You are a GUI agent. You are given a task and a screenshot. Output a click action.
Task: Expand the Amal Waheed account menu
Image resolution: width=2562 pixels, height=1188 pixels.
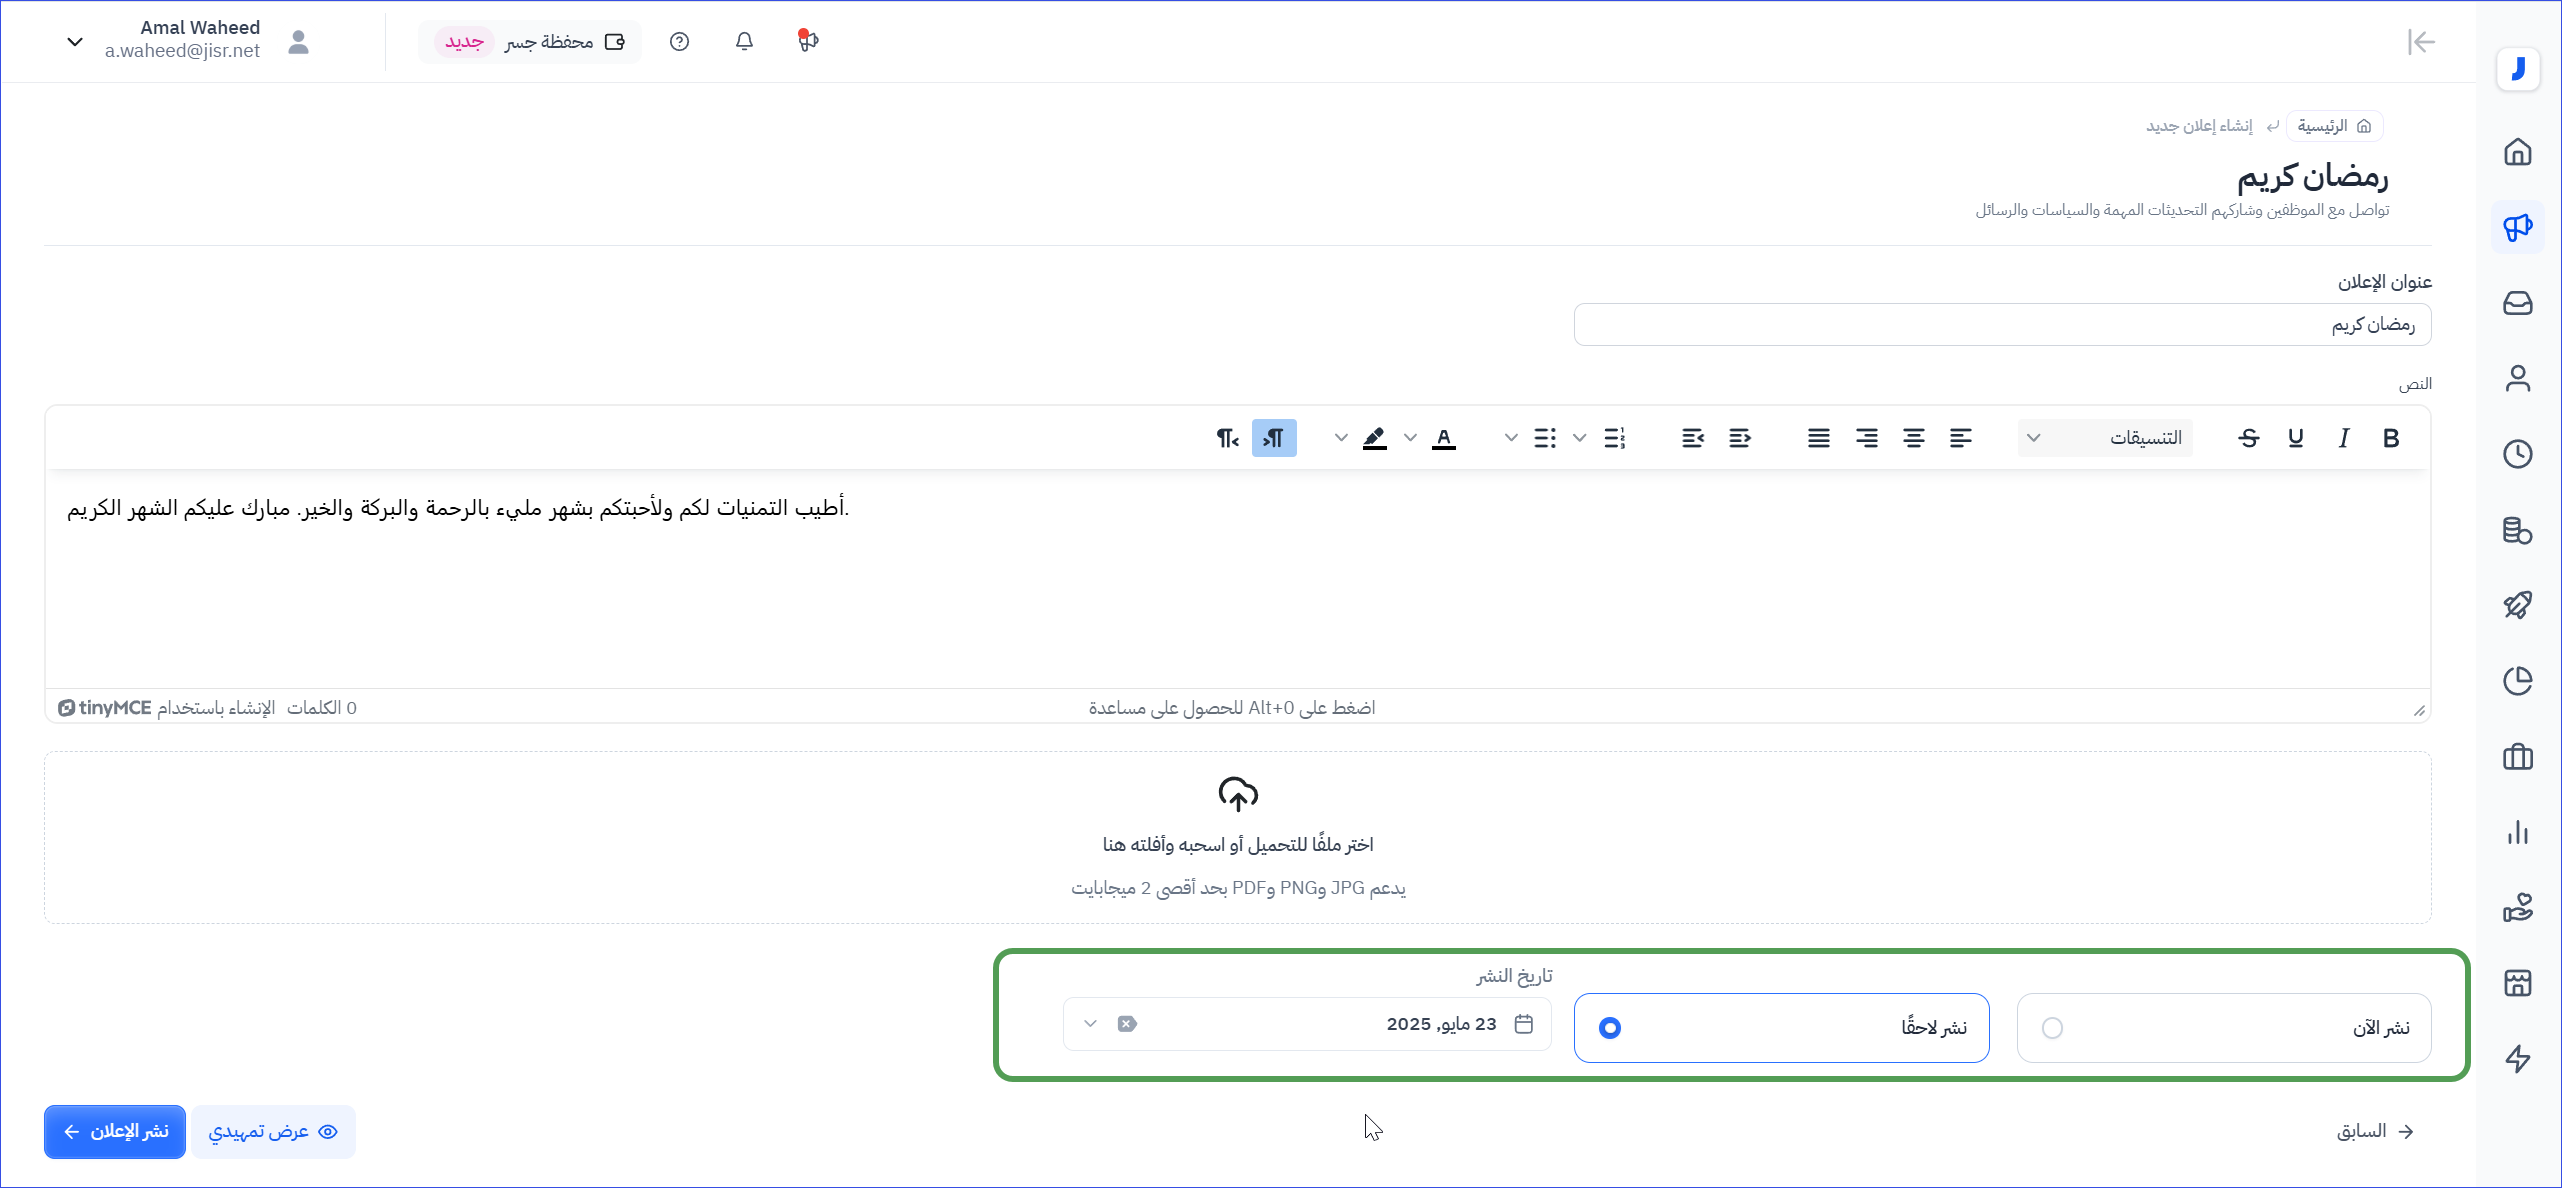pyautogui.click(x=75, y=41)
